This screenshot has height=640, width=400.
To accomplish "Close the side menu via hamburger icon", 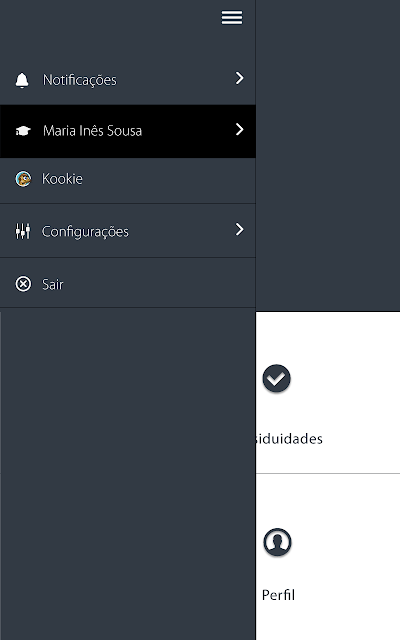I will click(232, 18).
